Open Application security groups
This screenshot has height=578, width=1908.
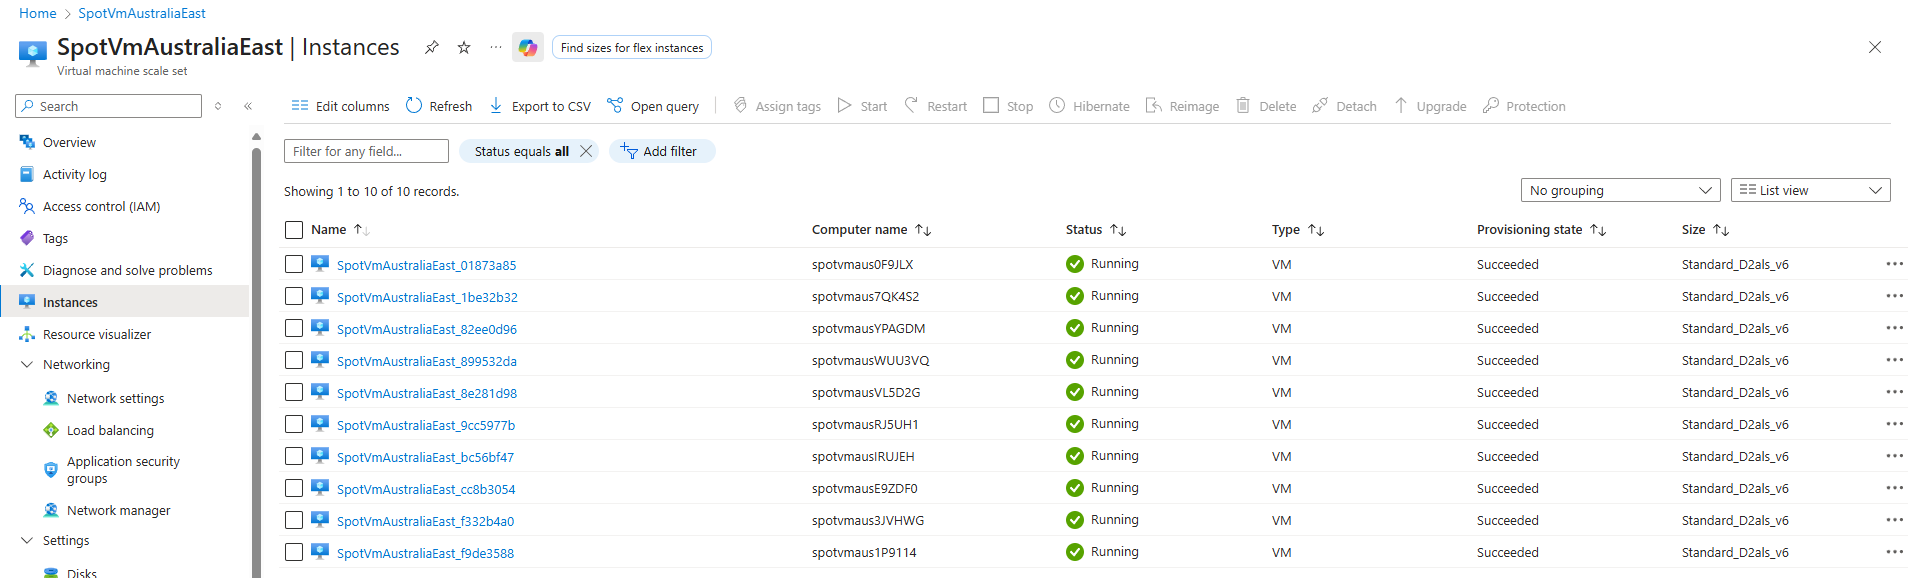125,470
